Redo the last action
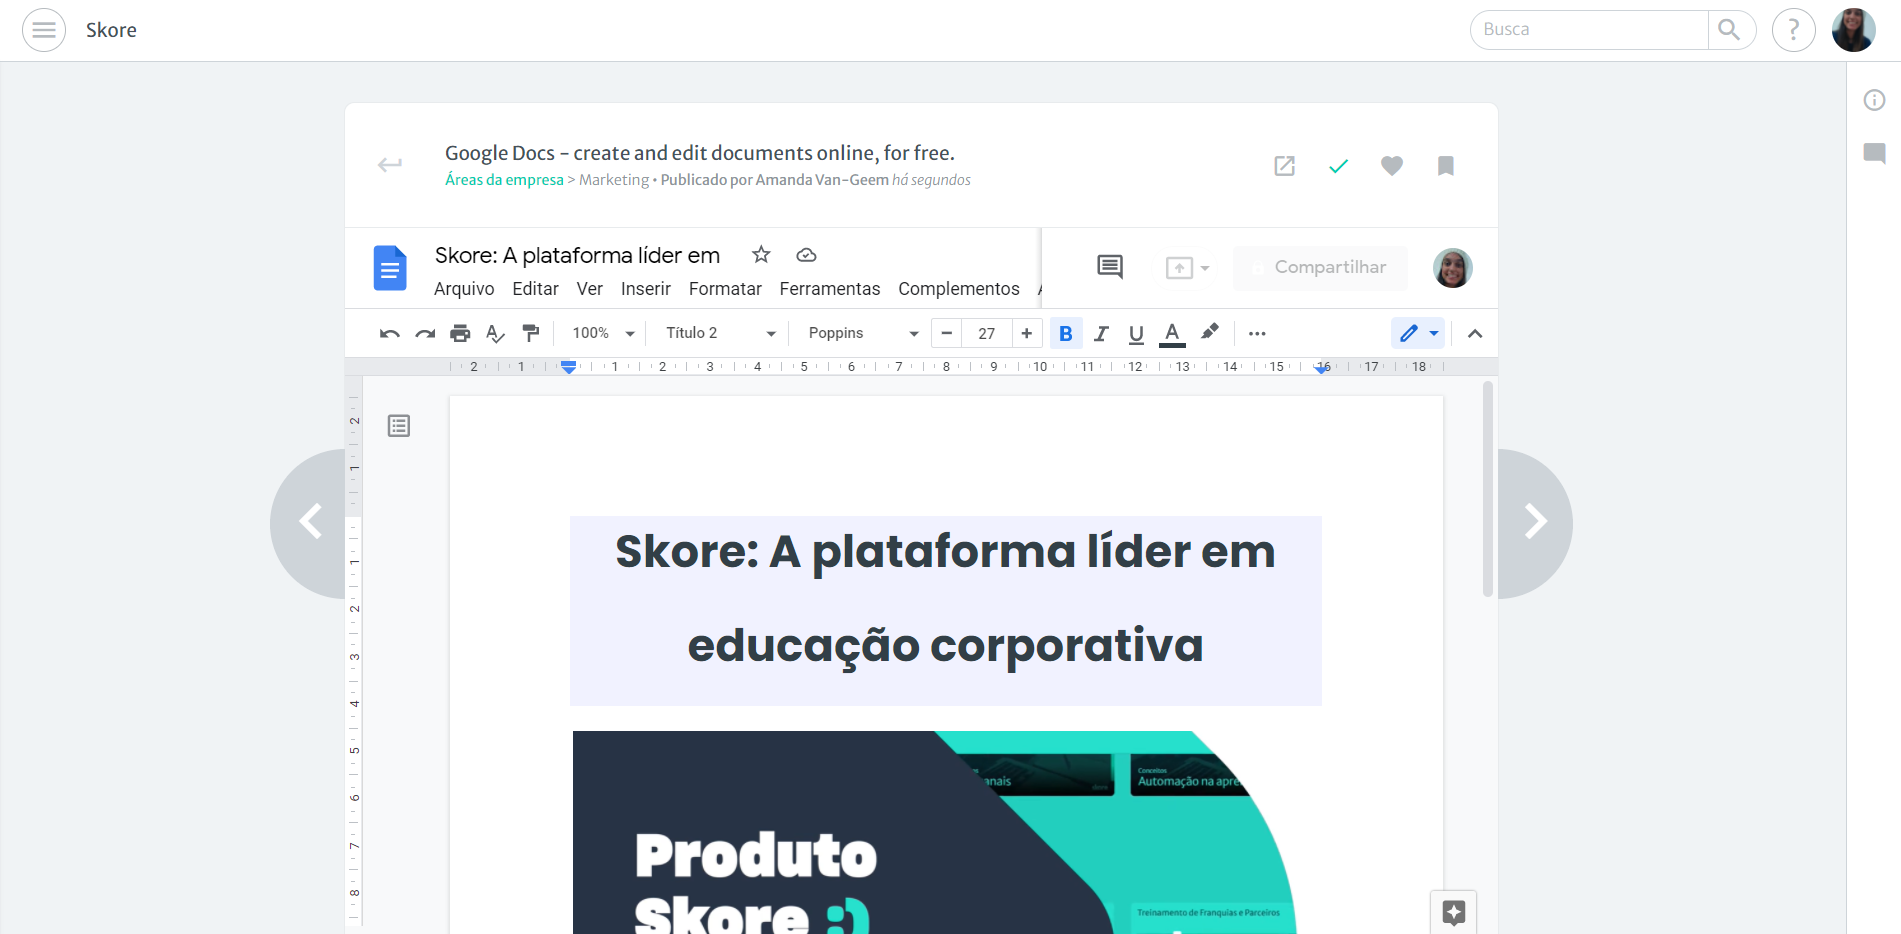 (425, 334)
